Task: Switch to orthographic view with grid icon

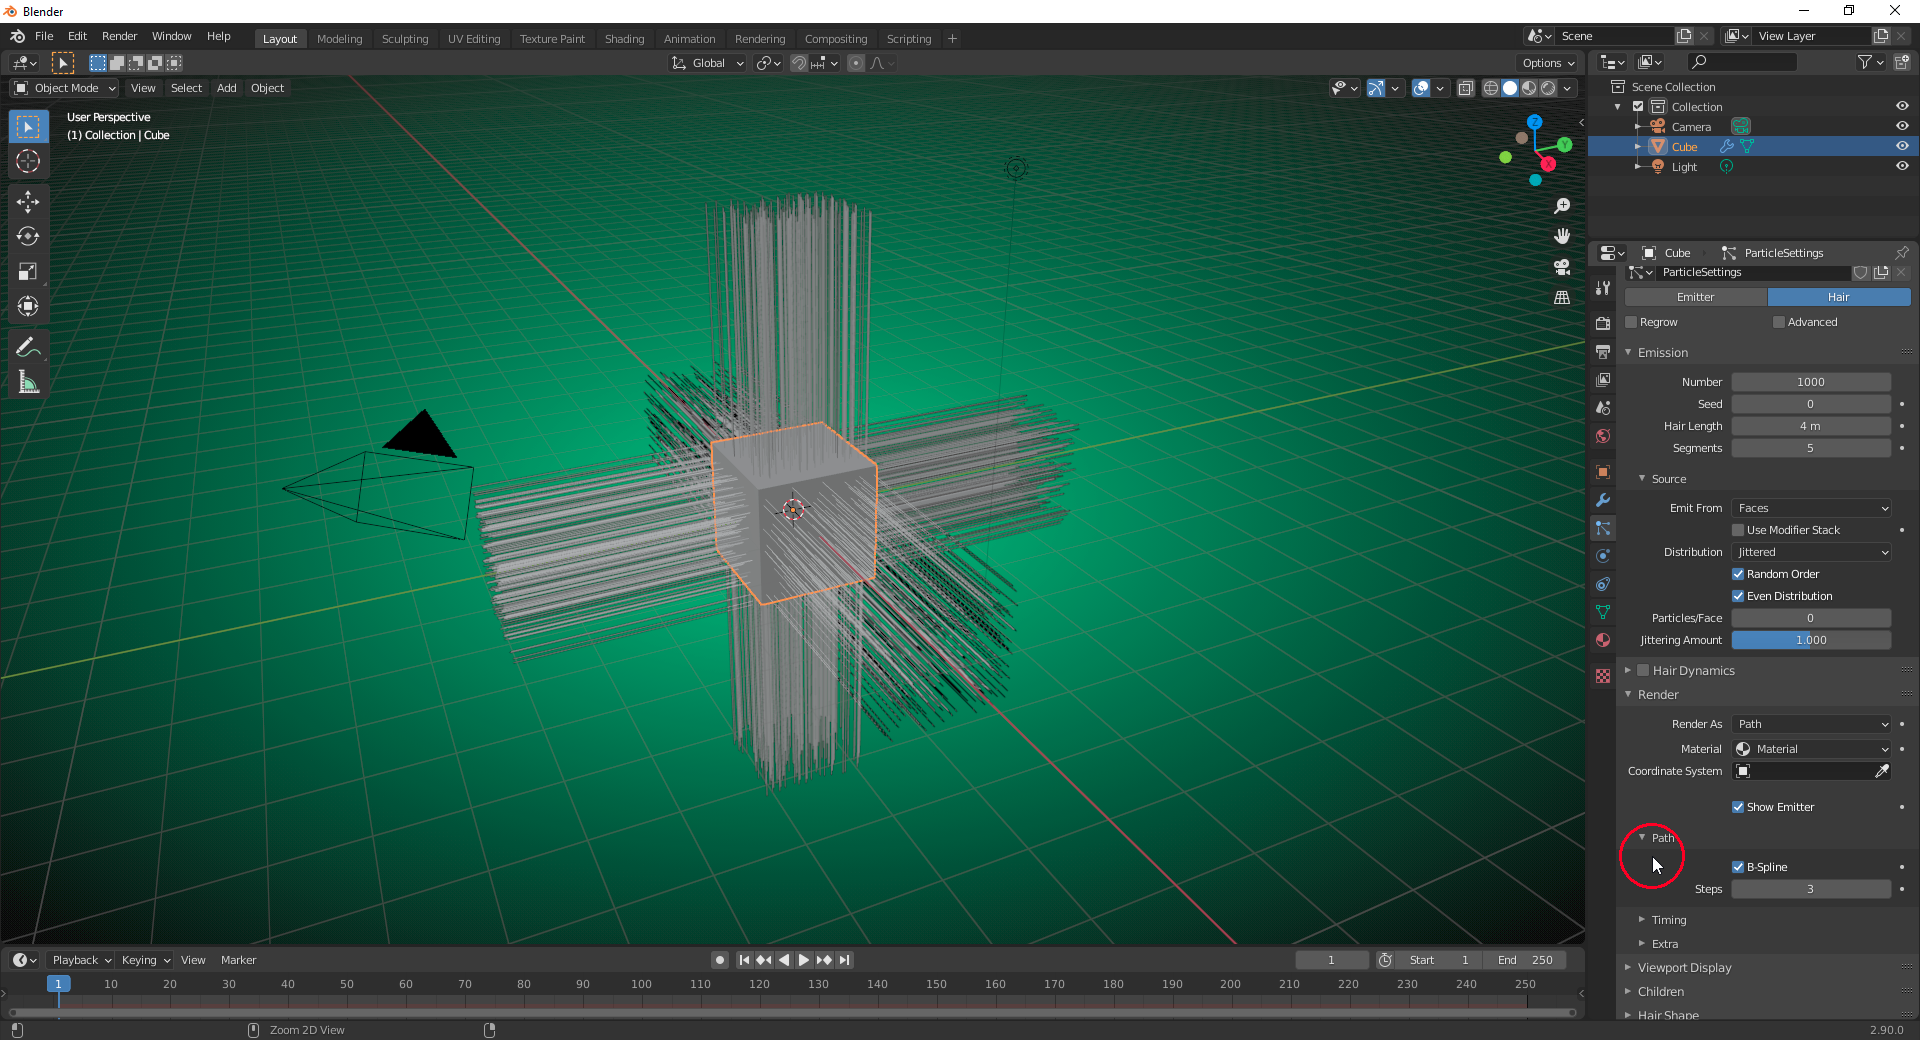Action: pyautogui.click(x=1562, y=298)
